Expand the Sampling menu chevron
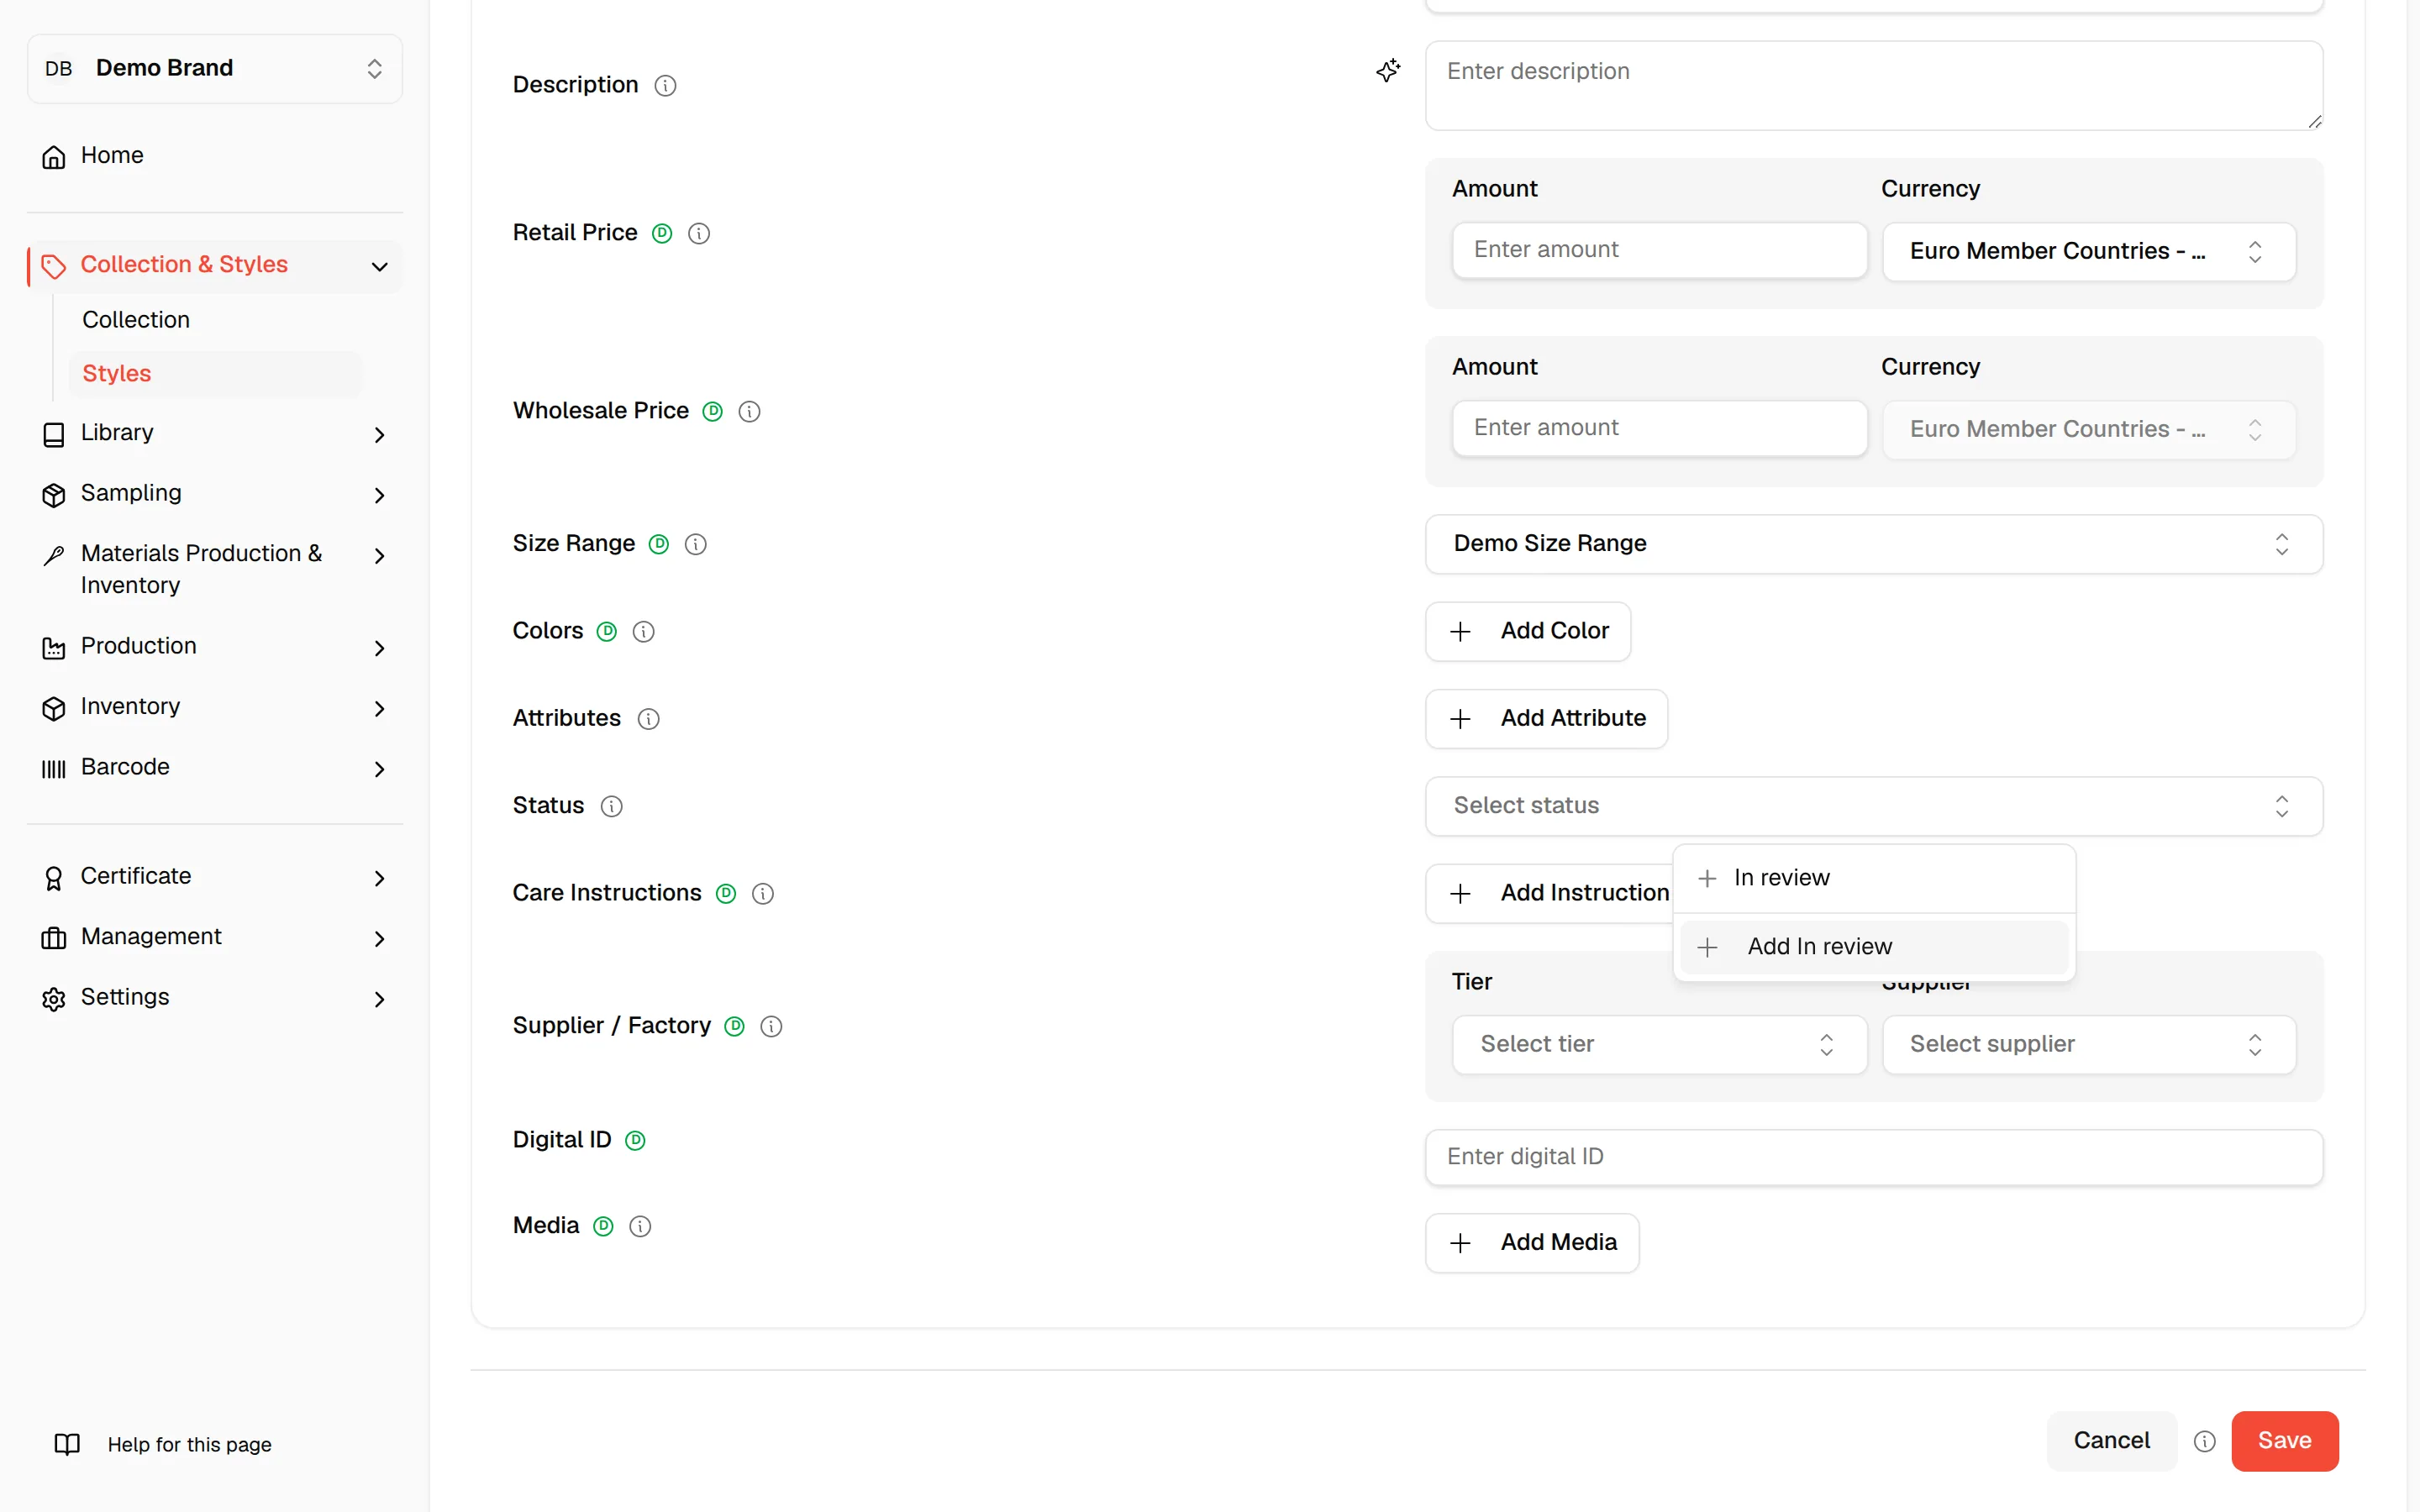2420x1512 pixels. tap(379, 495)
